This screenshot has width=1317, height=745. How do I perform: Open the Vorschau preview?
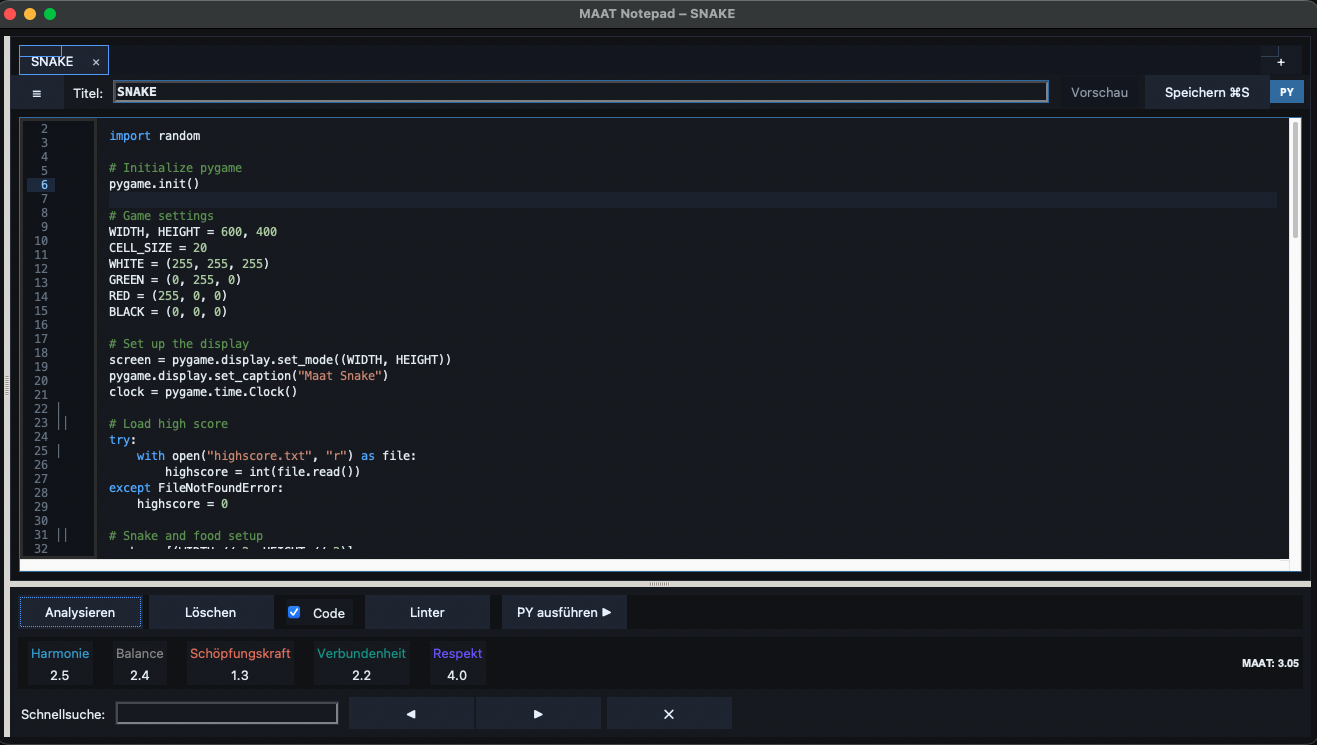(x=1099, y=92)
